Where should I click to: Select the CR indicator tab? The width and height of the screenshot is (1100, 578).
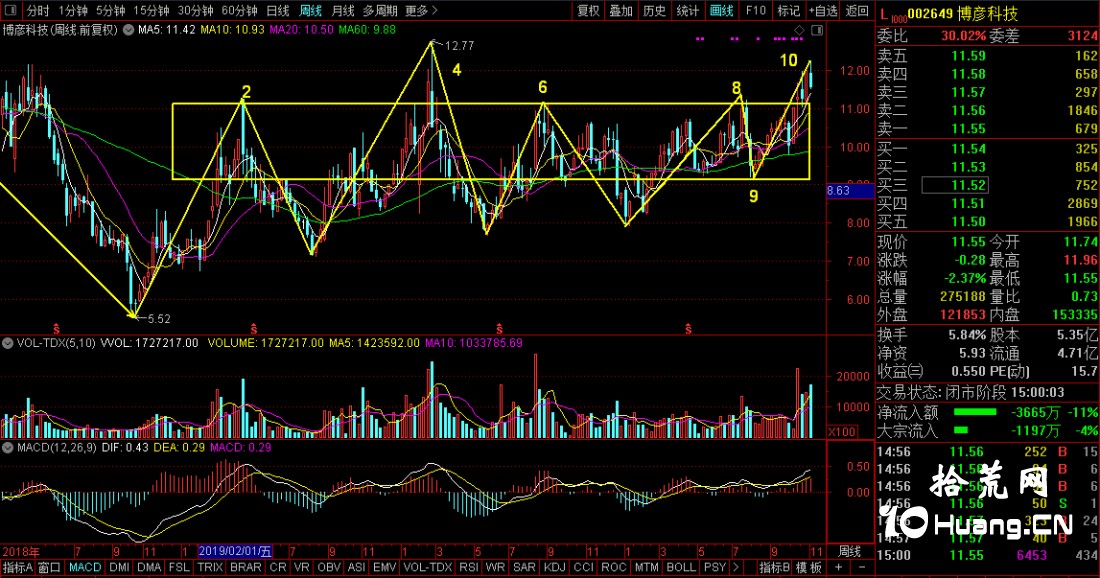[279, 567]
